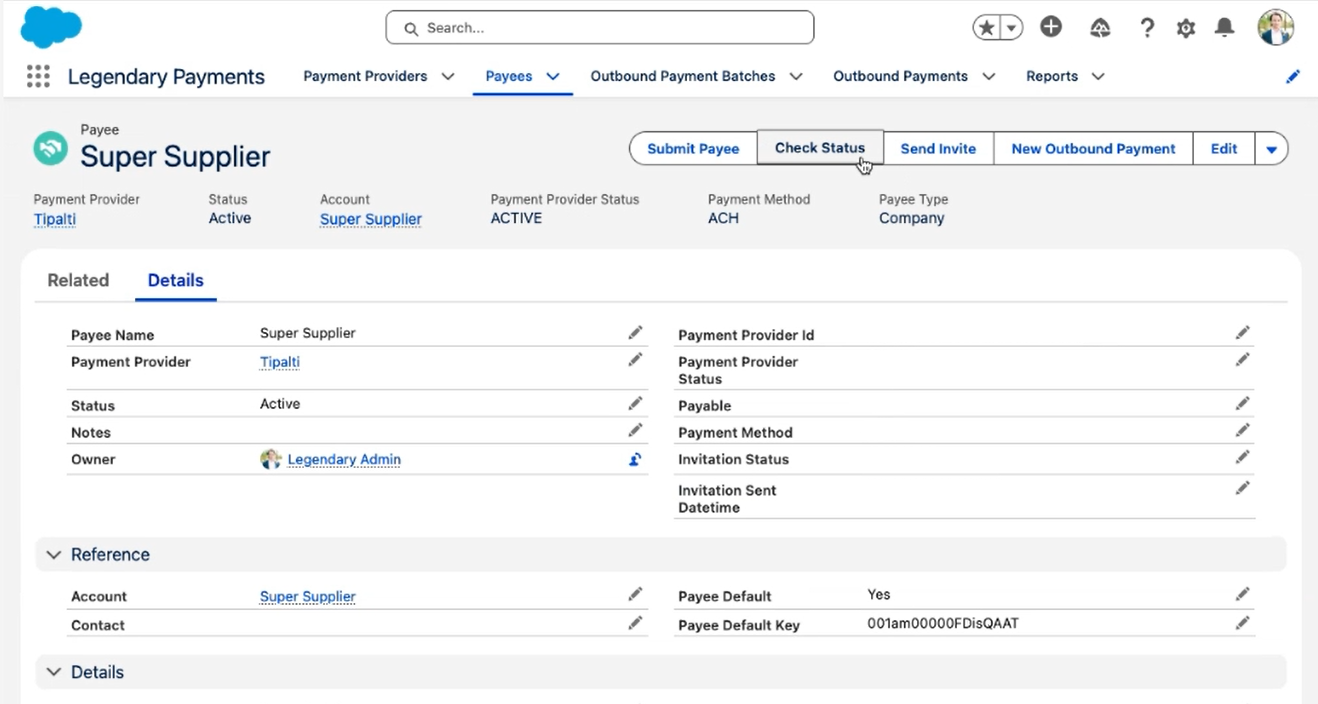Open the Salesforce Help question mark icon
Image resolution: width=1318 pixels, height=704 pixels.
[1147, 28]
